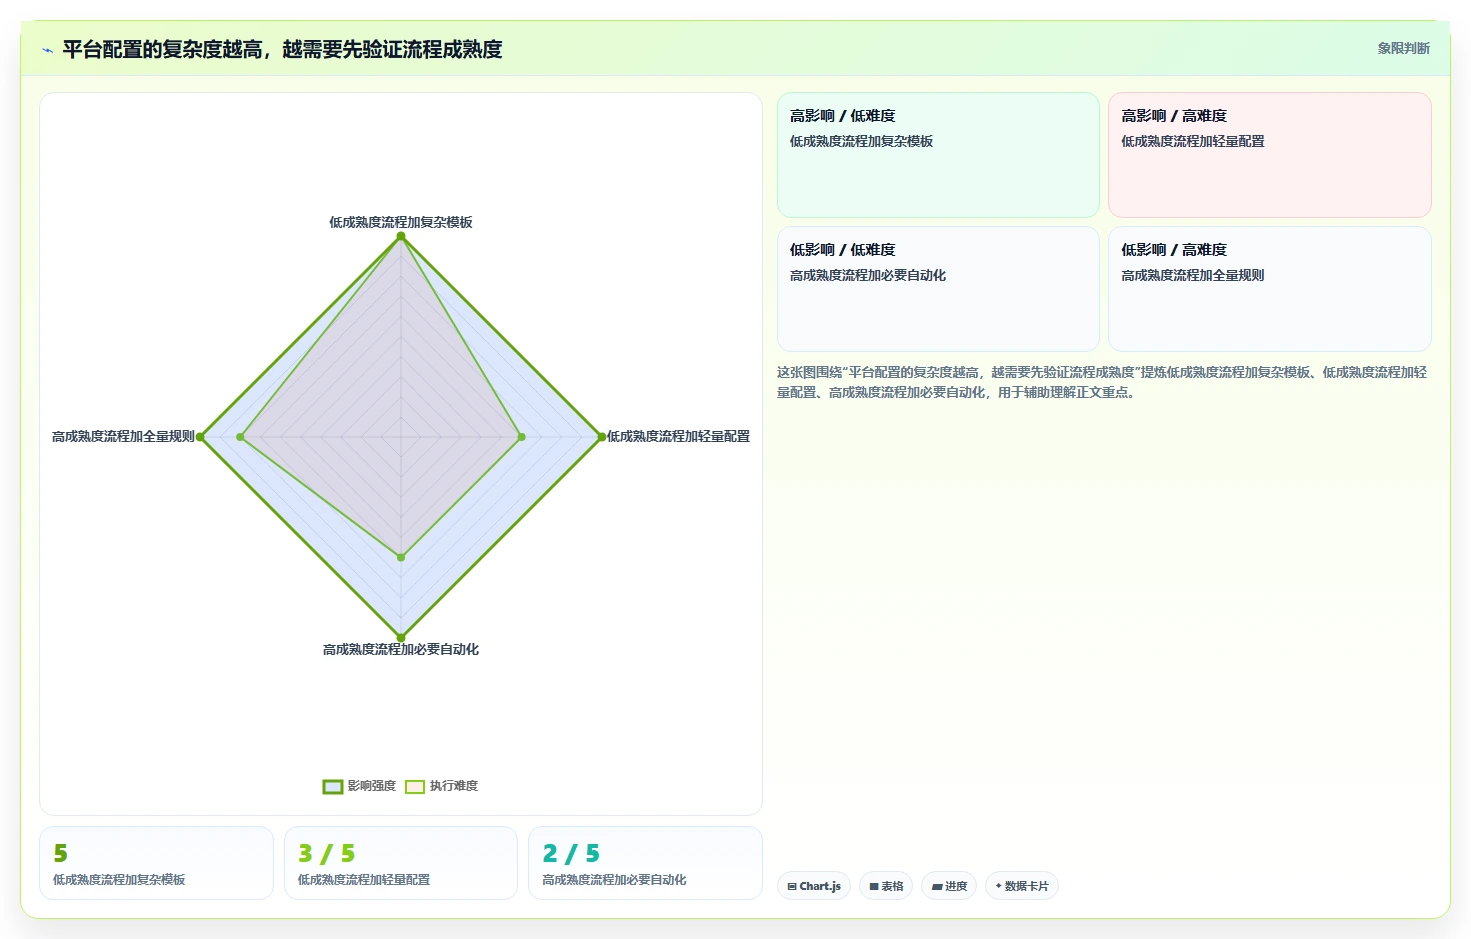Image resolution: width=1471 pixels, height=939 pixels.
Task: Click radar axis label 低成熟度流程加复杂模板
Action: [401, 222]
